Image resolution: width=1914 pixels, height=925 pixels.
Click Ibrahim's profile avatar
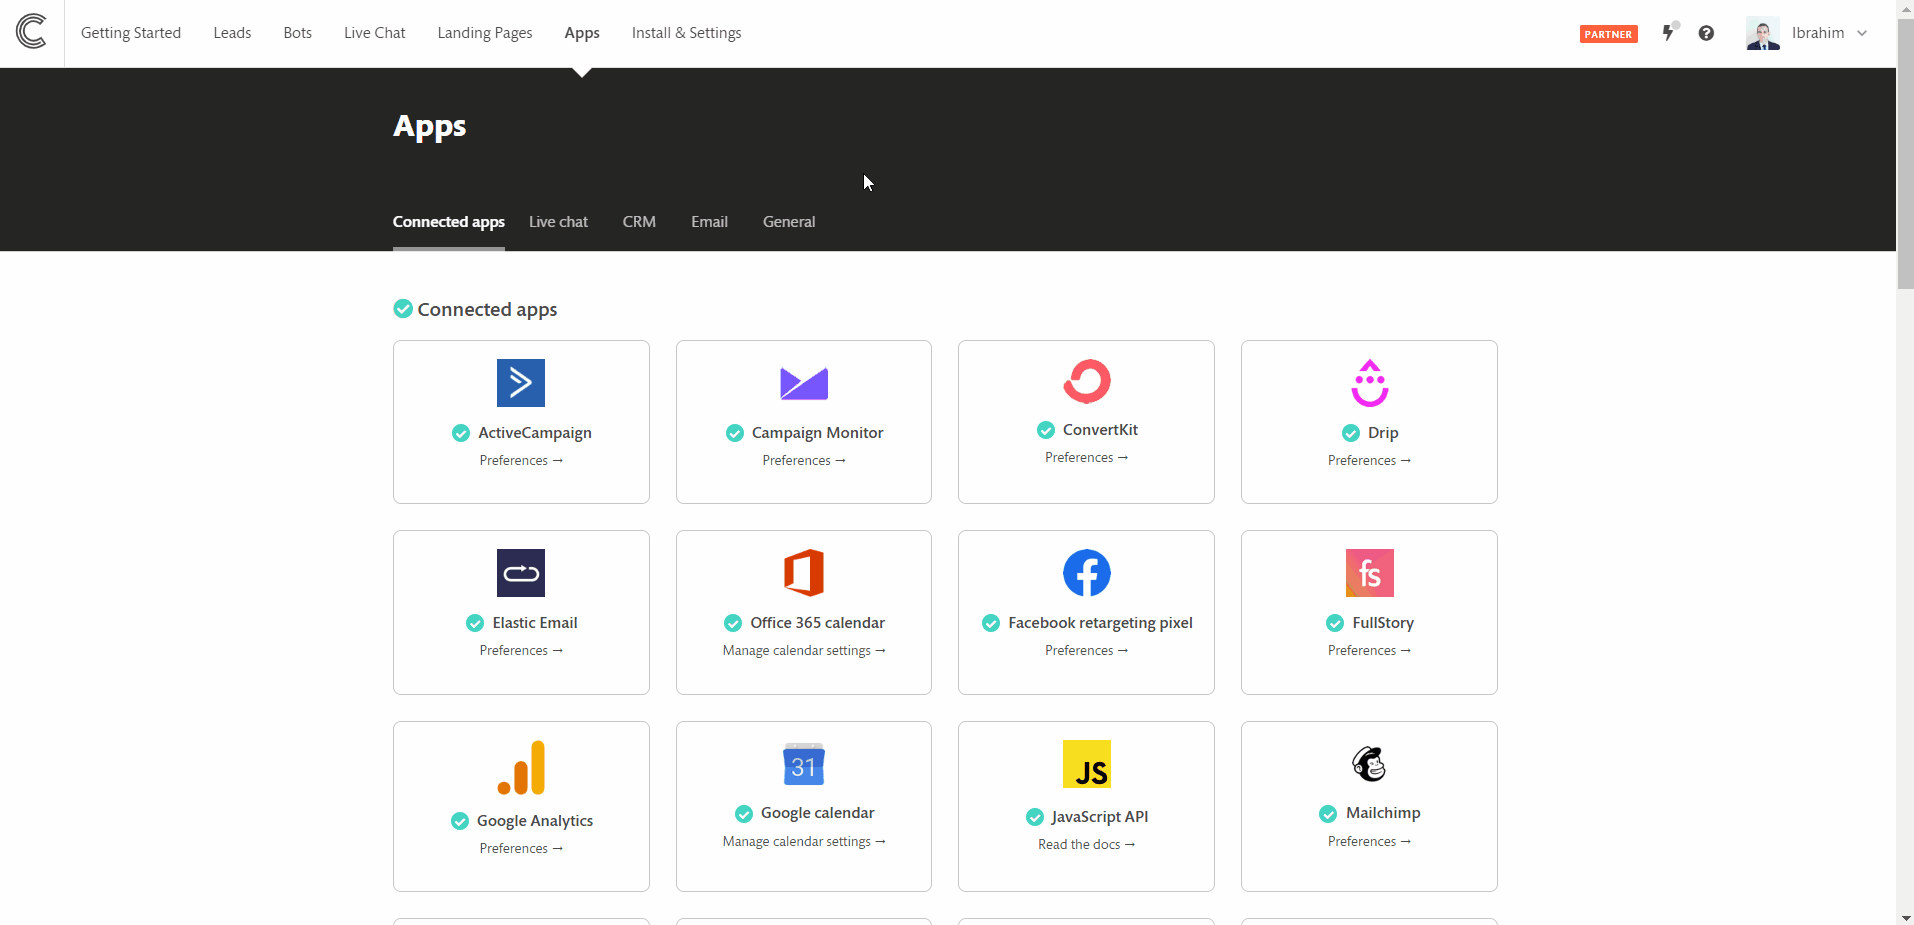1763,33
